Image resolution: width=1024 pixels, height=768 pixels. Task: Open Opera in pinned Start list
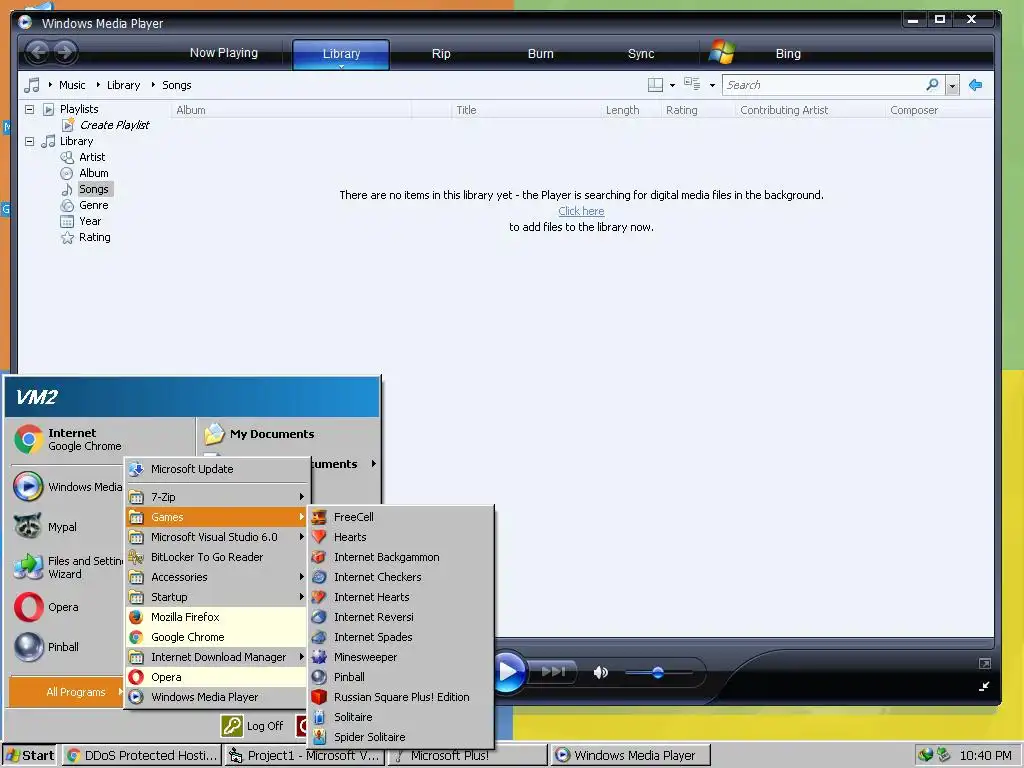pyautogui.click(x=66, y=607)
